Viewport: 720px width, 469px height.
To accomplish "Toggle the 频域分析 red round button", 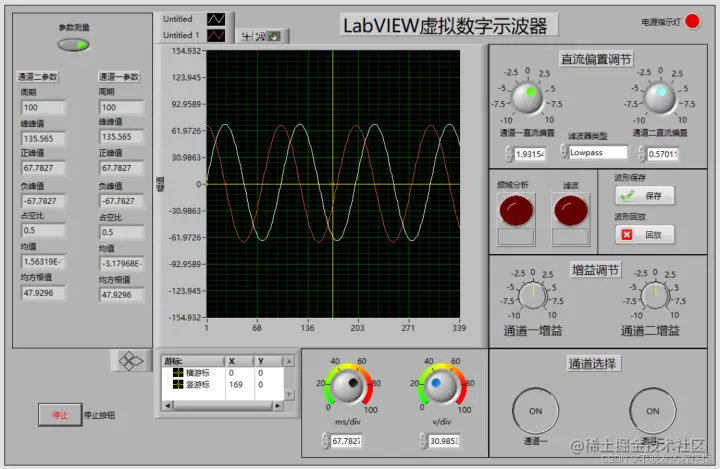I will tap(517, 210).
